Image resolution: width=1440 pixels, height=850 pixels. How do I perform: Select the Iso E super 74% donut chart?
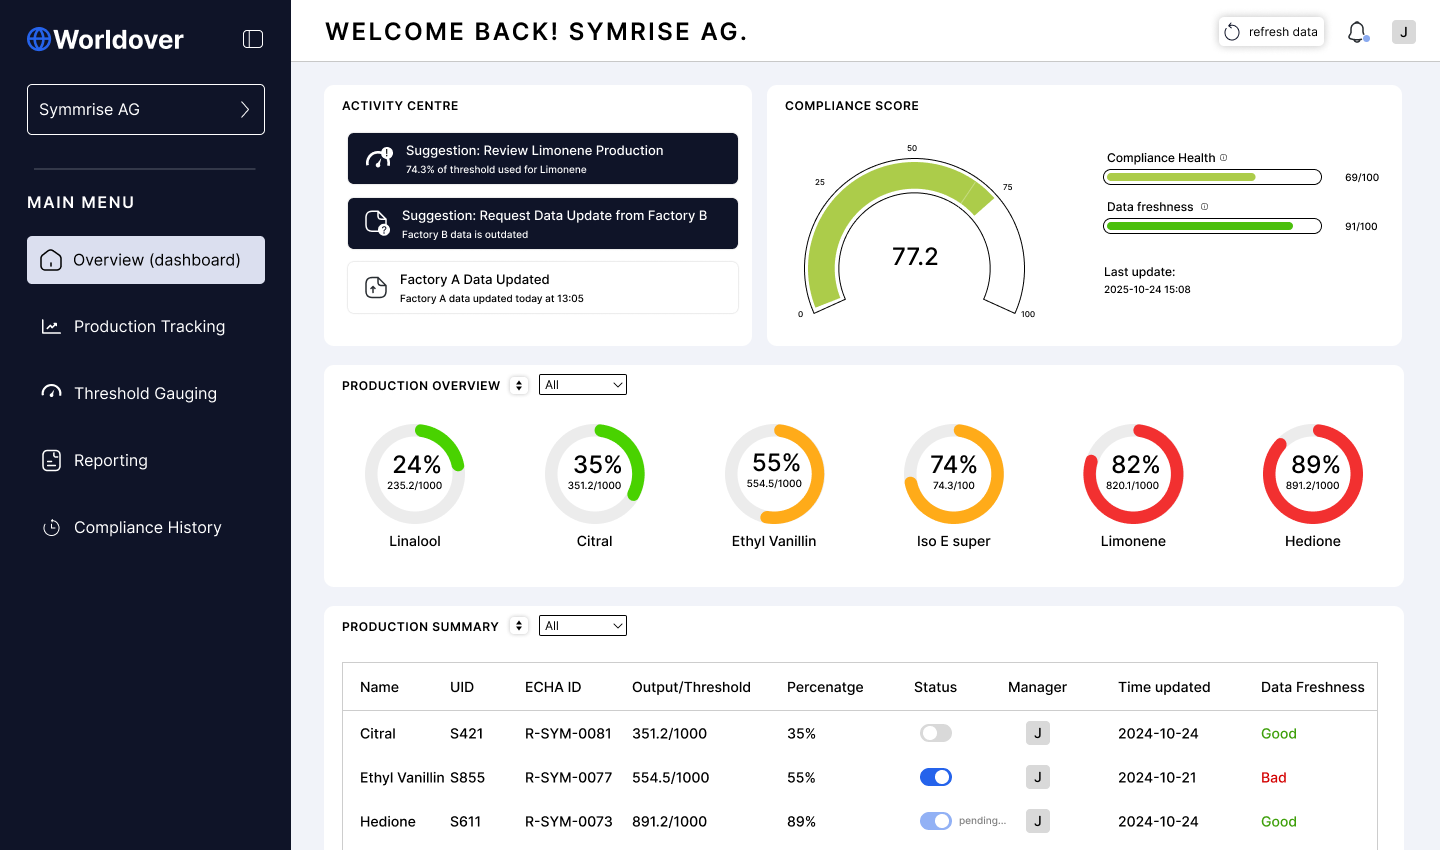point(954,474)
